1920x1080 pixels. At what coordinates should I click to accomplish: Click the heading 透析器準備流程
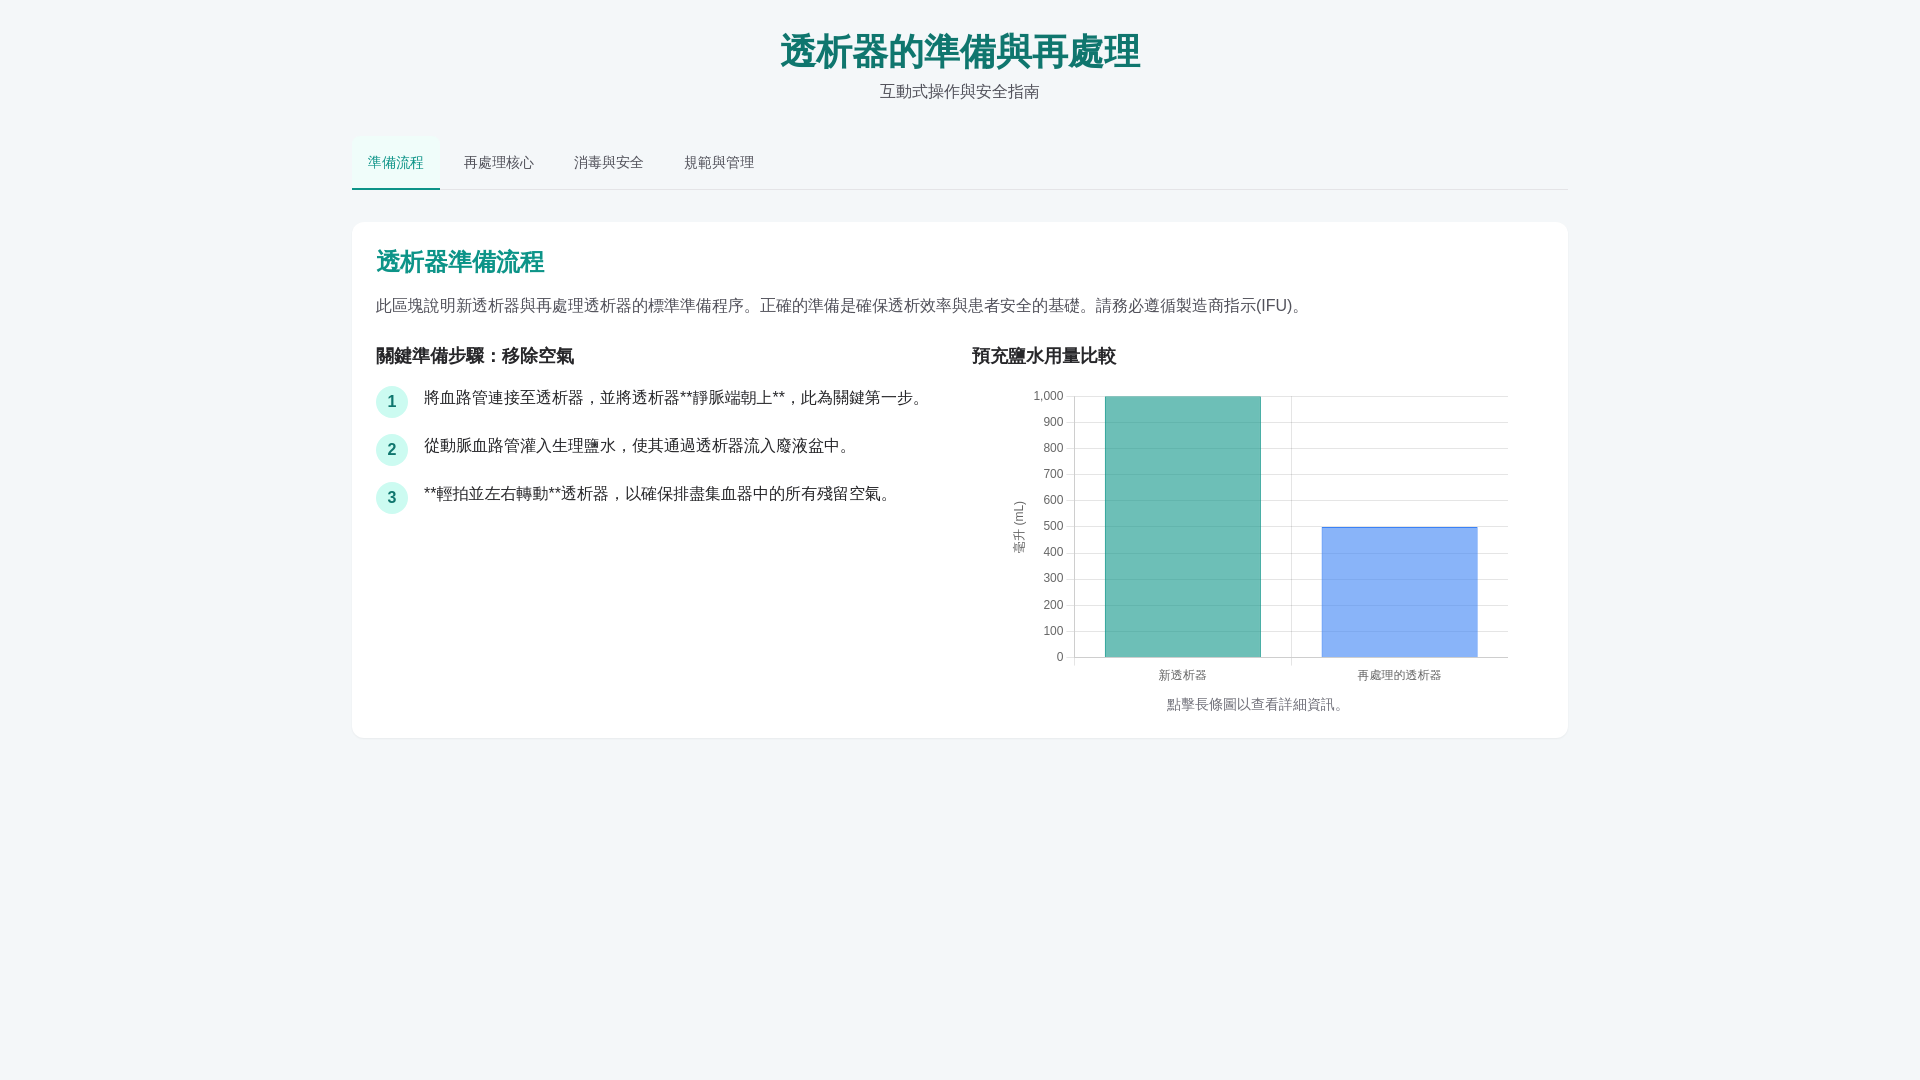coord(460,262)
